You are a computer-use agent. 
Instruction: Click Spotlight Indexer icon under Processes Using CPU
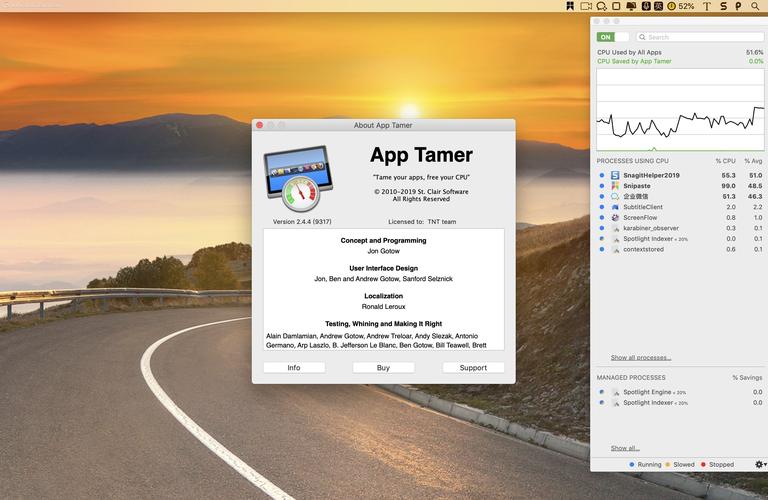616,239
